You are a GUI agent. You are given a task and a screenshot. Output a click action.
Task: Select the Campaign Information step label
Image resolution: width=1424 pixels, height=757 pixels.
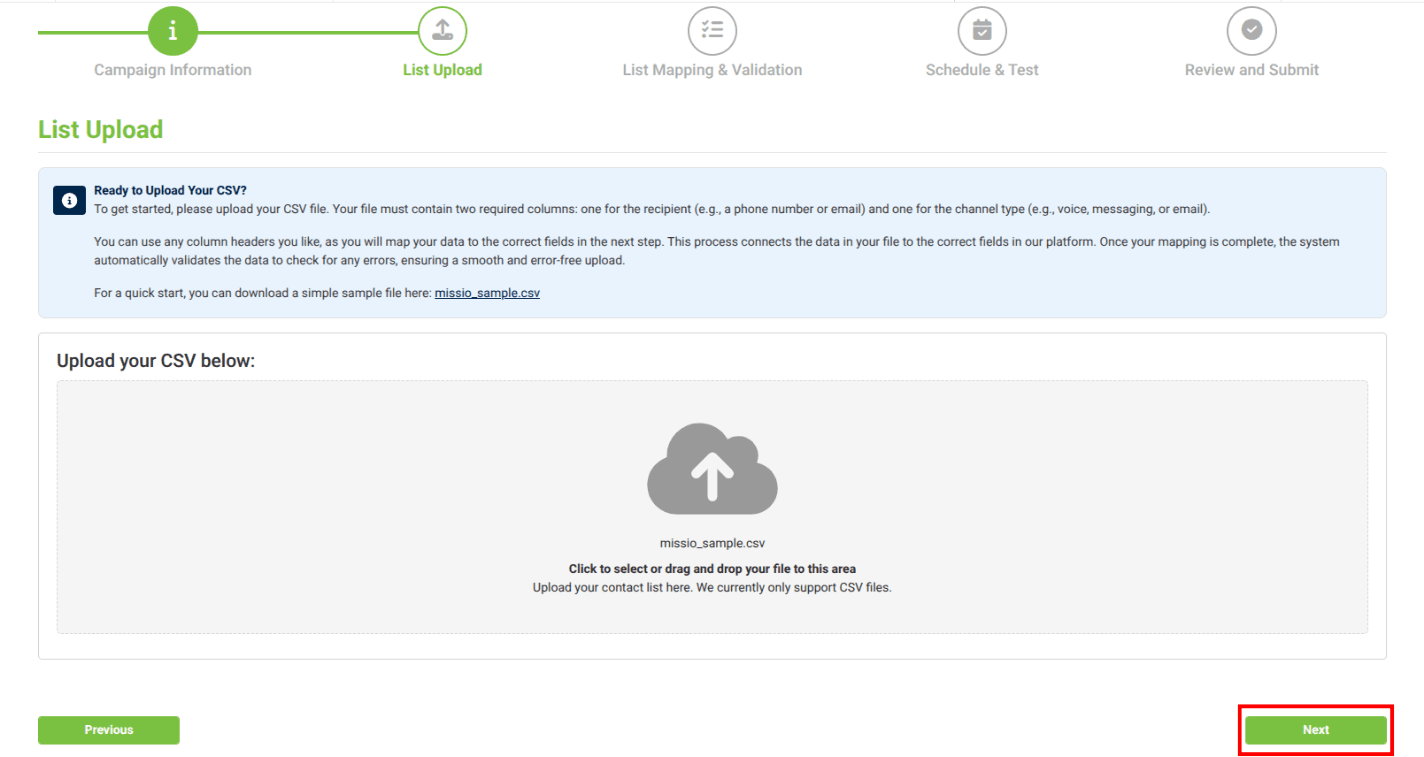173,70
